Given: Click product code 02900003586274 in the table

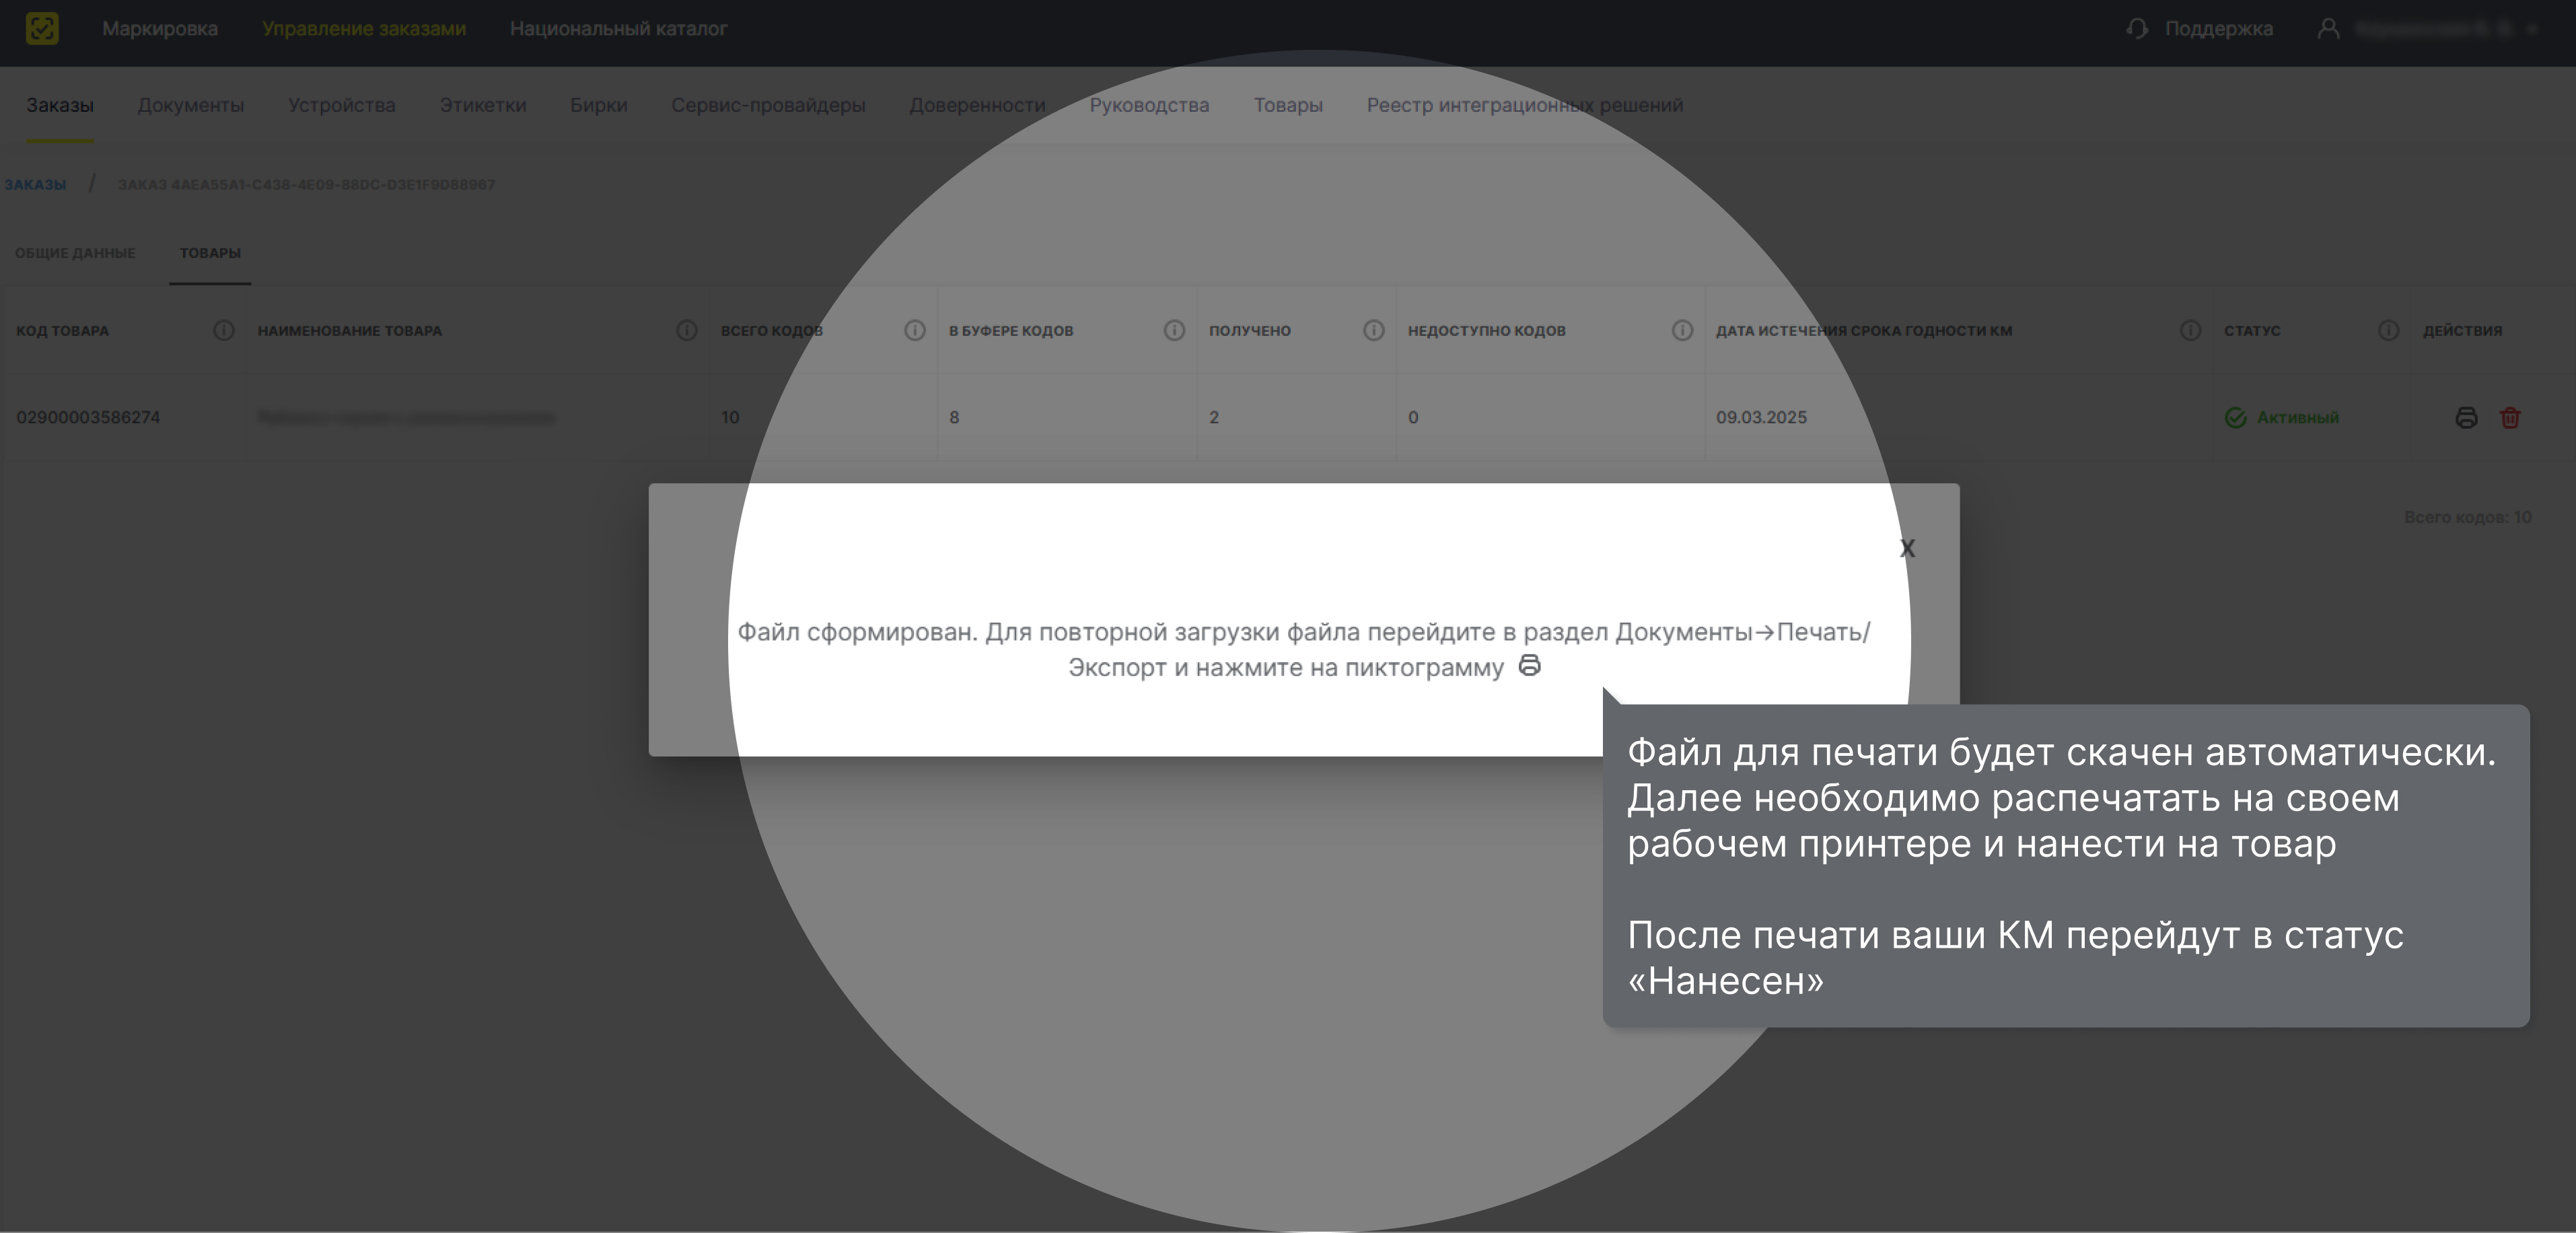Looking at the screenshot, I should (88, 417).
